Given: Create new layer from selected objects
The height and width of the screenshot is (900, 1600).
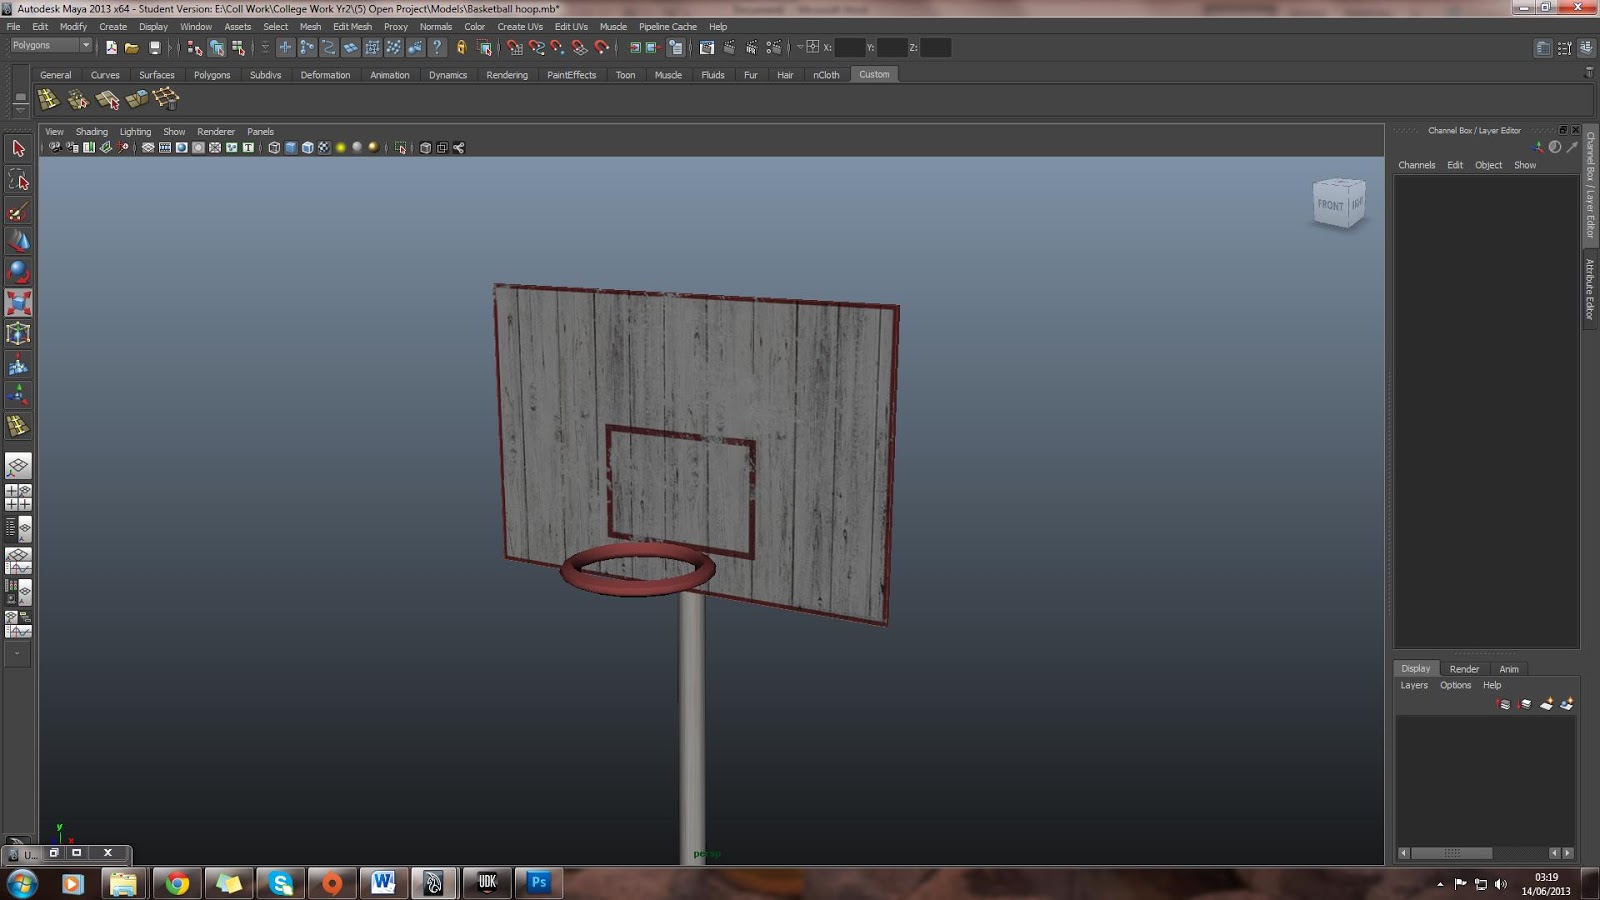Looking at the screenshot, I should [x=1566, y=705].
